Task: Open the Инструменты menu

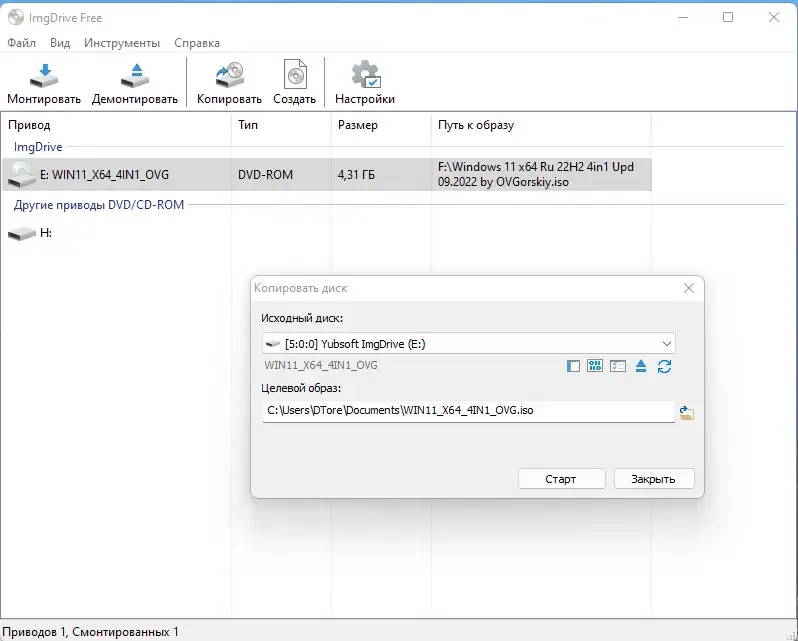Action: 122,43
